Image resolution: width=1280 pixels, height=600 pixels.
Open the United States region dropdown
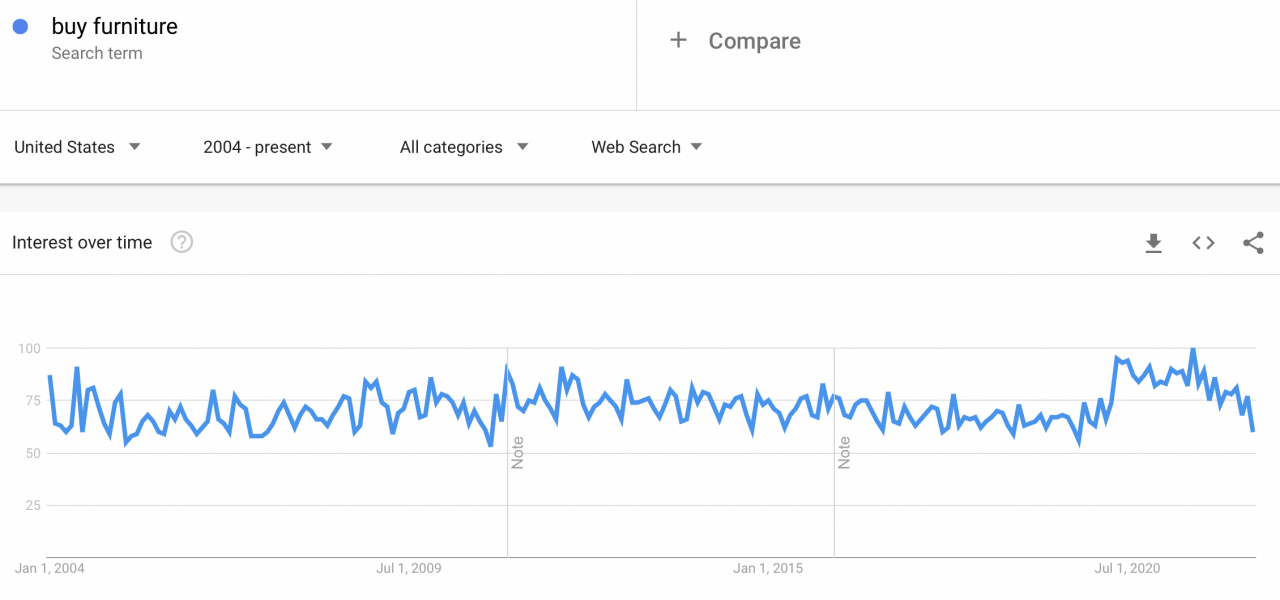[x=78, y=147]
